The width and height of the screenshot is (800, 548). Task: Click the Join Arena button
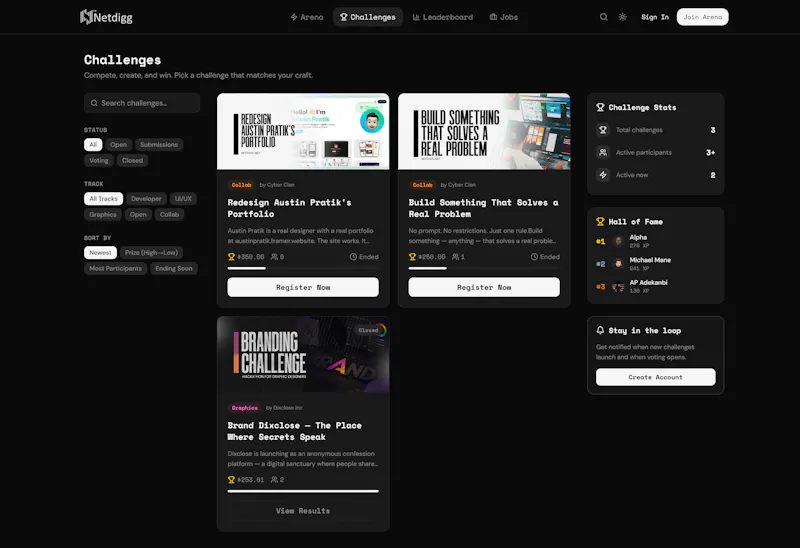(703, 17)
